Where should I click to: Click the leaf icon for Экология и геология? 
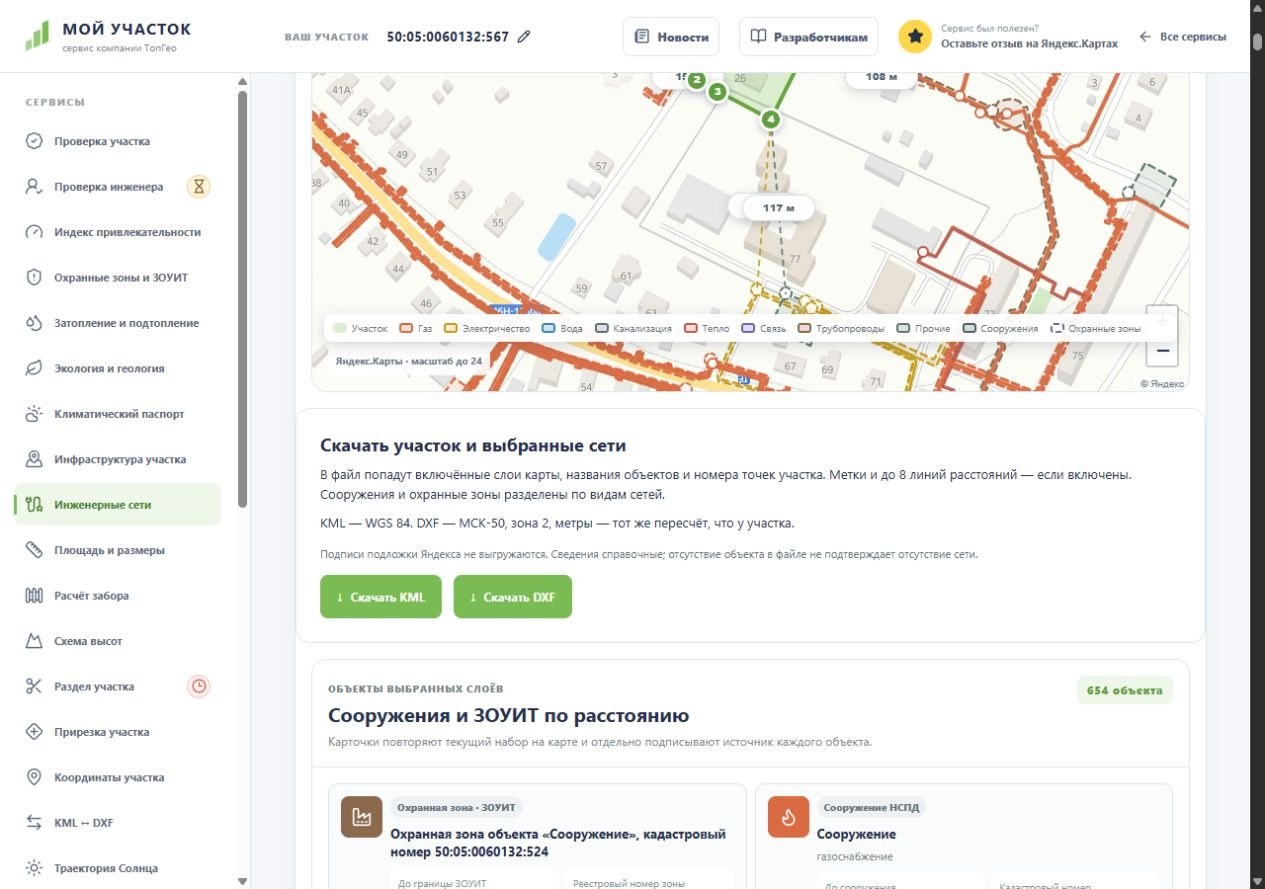[x=34, y=368]
